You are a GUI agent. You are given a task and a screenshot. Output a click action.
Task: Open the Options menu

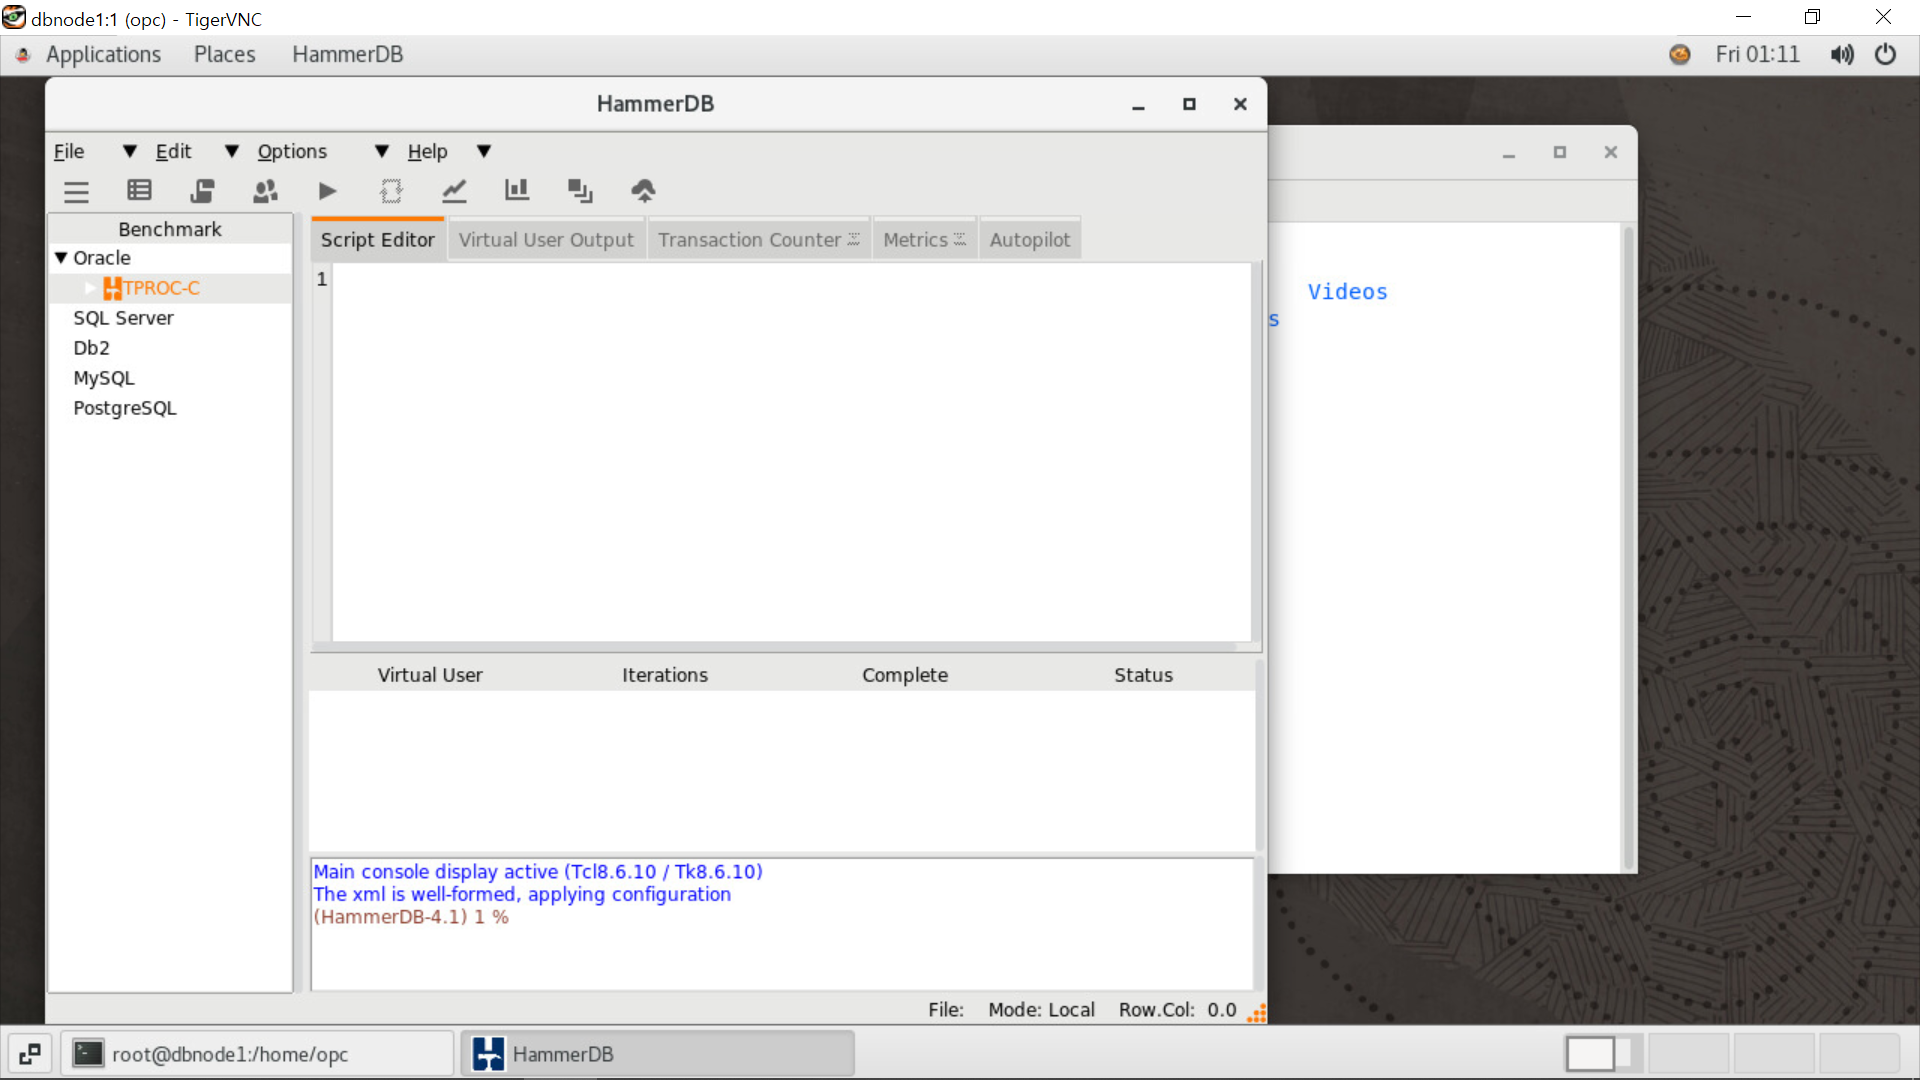(292, 151)
